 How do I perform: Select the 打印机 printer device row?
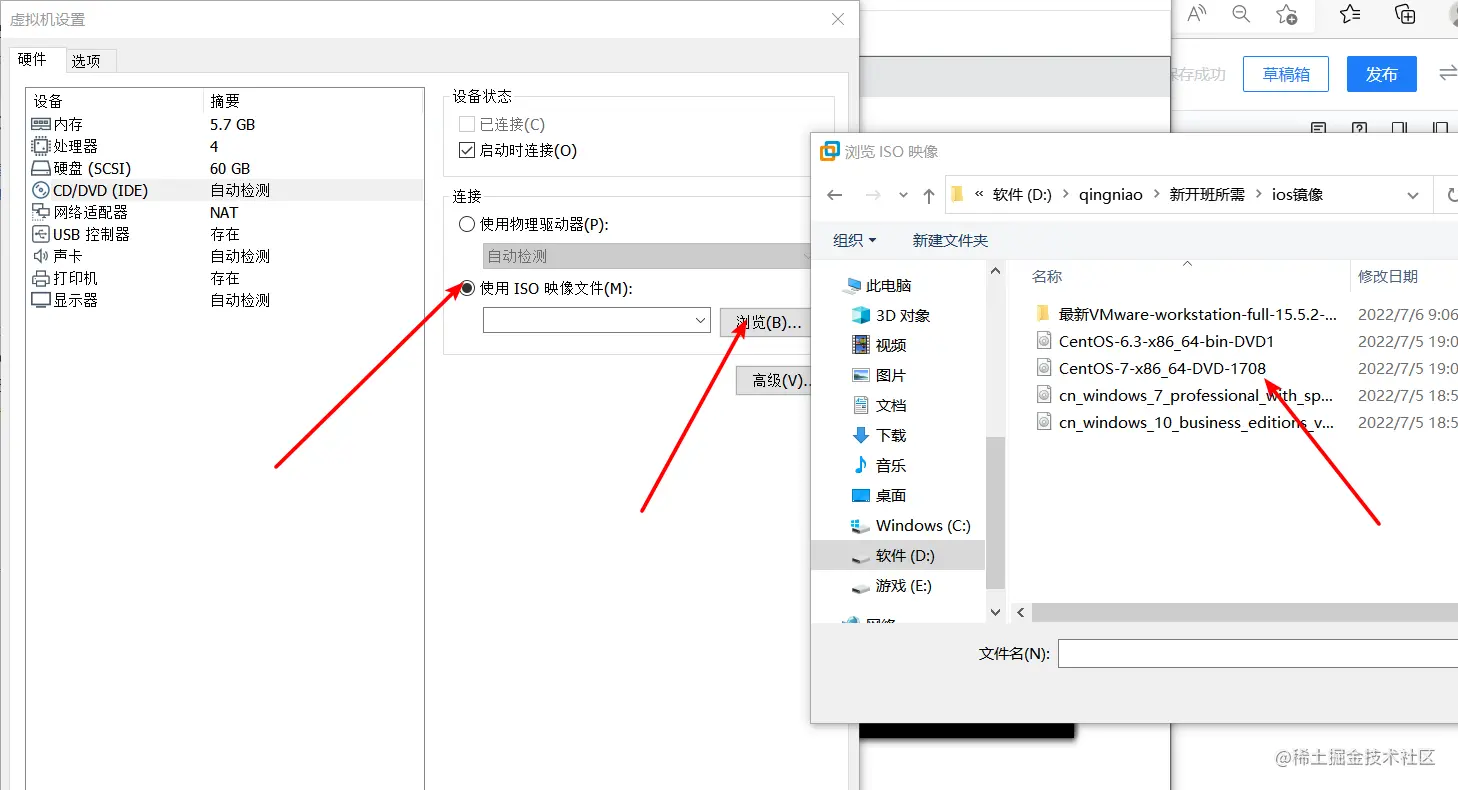pos(227,278)
